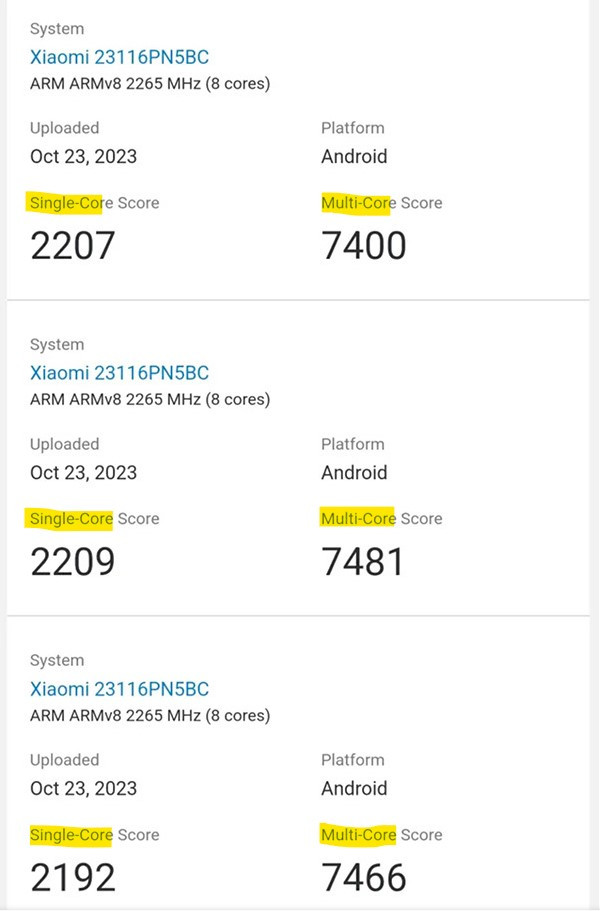600x911 pixels.
Task: Click the Android platform text in the first result
Action: [x=354, y=156]
